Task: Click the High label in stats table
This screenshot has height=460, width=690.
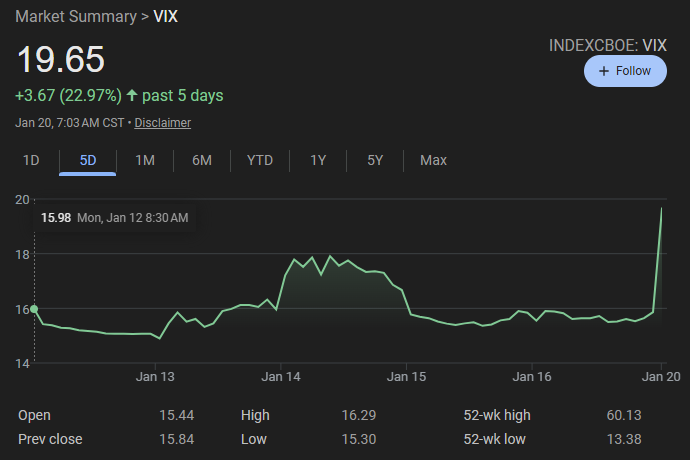Action: (x=255, y=416)
